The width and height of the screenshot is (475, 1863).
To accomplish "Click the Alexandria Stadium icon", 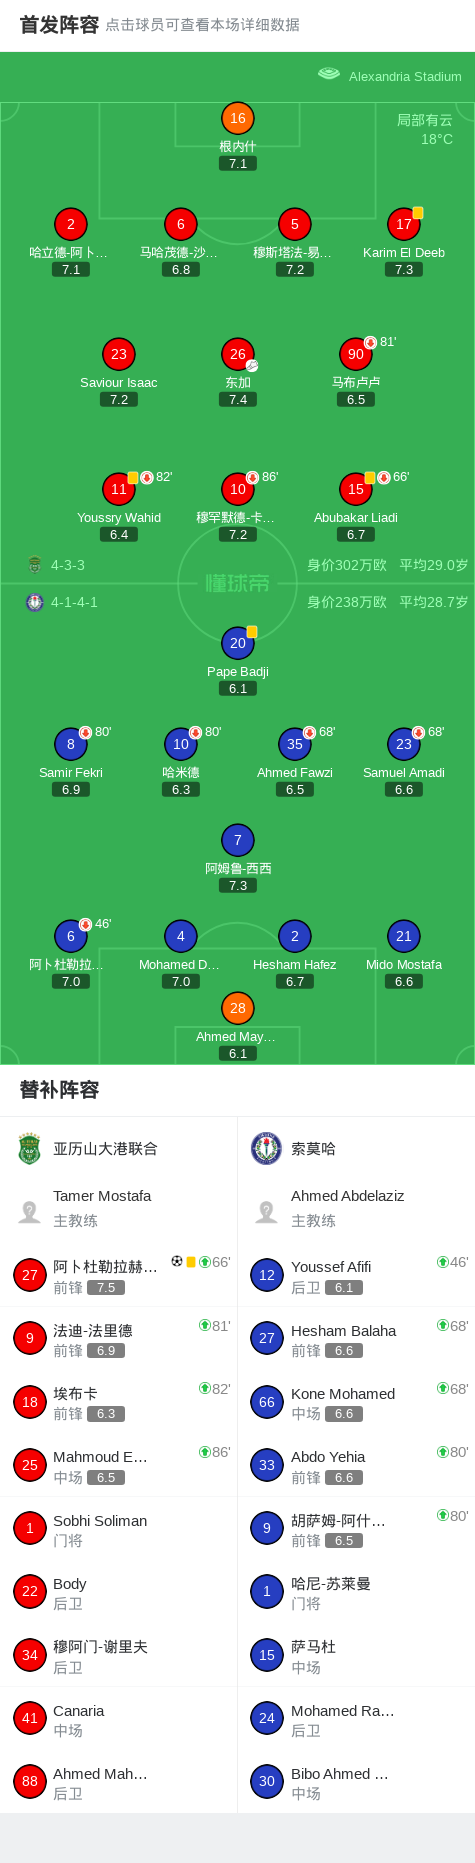I will pos(329,74).
